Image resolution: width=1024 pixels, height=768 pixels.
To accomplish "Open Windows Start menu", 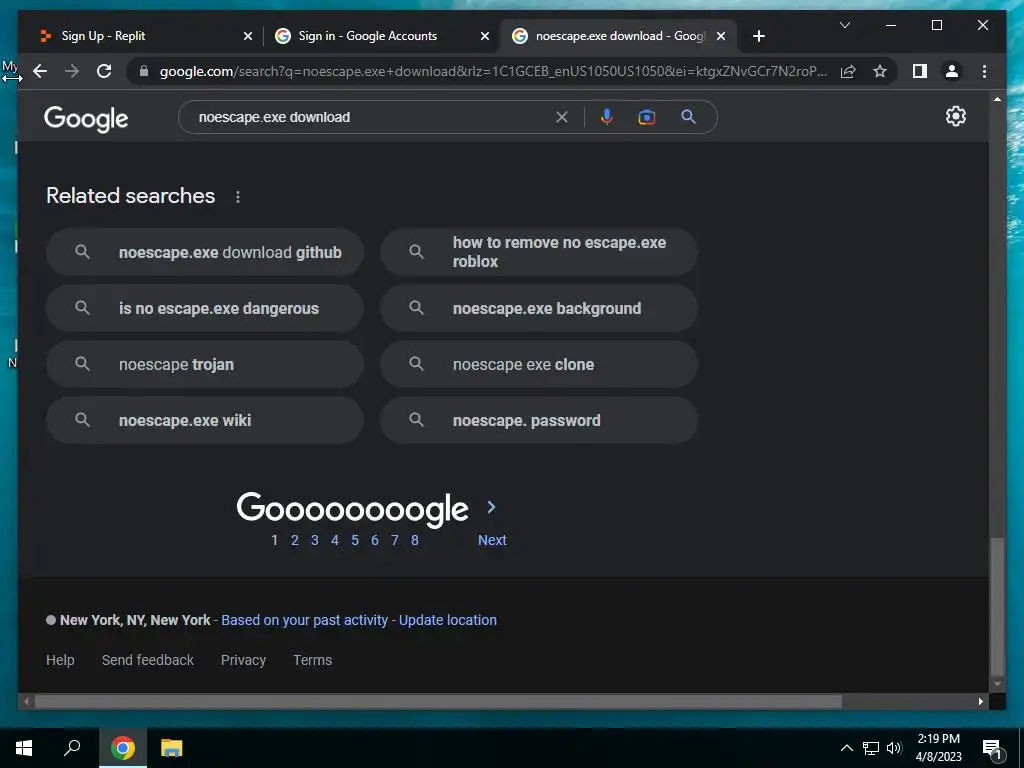I will (24, 748).
